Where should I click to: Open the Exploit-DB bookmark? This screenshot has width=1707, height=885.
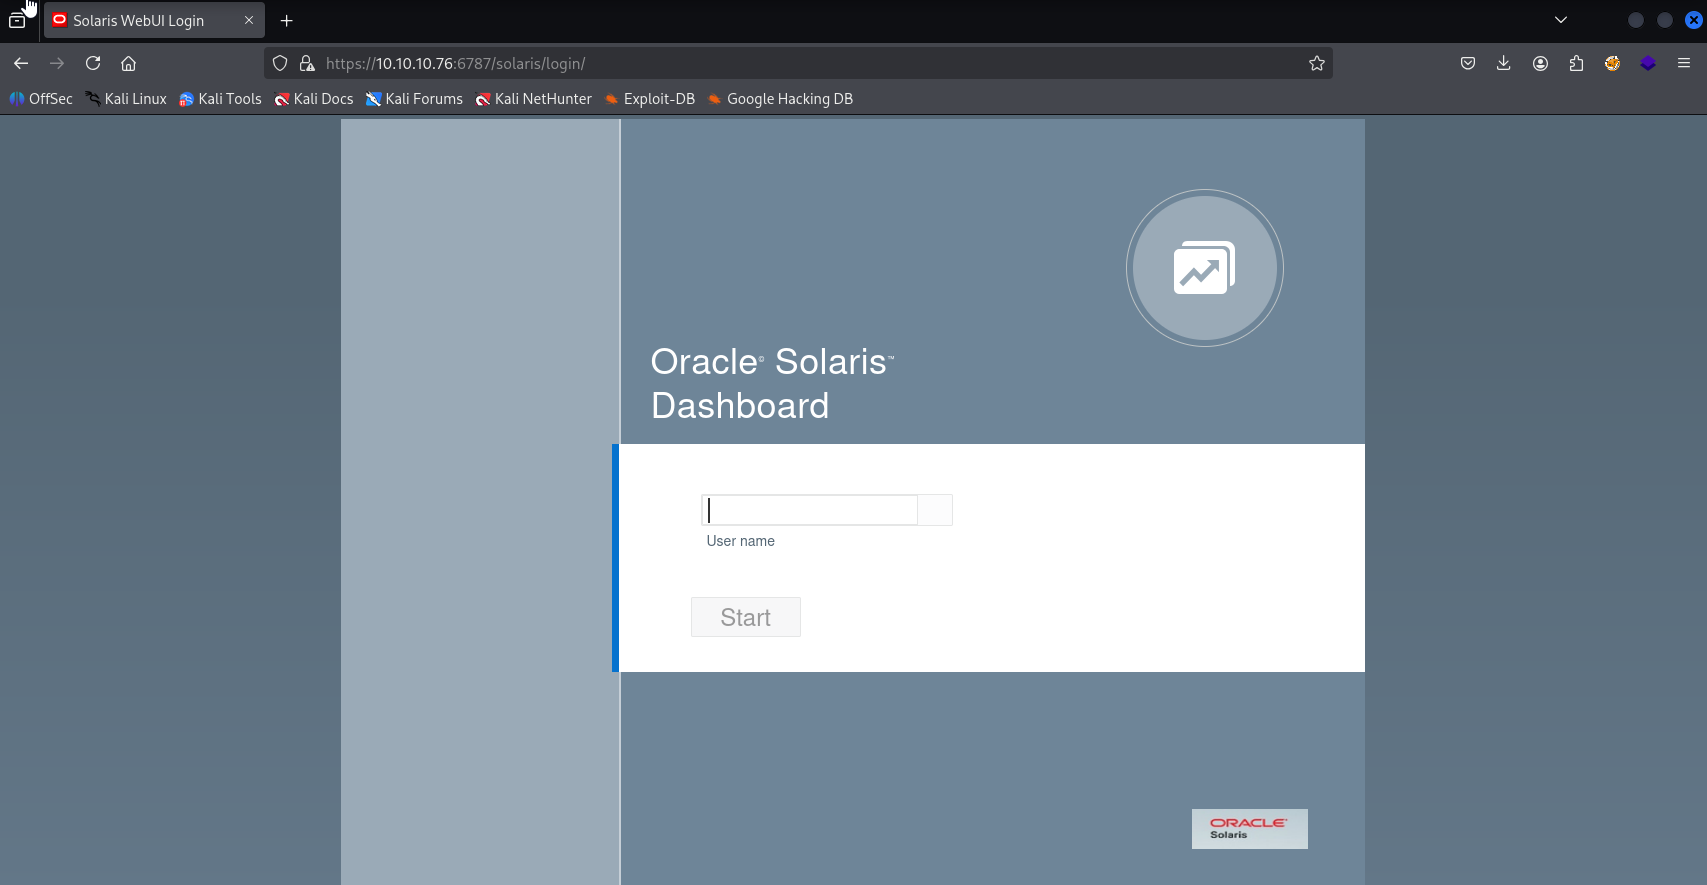click(x=649, y=99)
